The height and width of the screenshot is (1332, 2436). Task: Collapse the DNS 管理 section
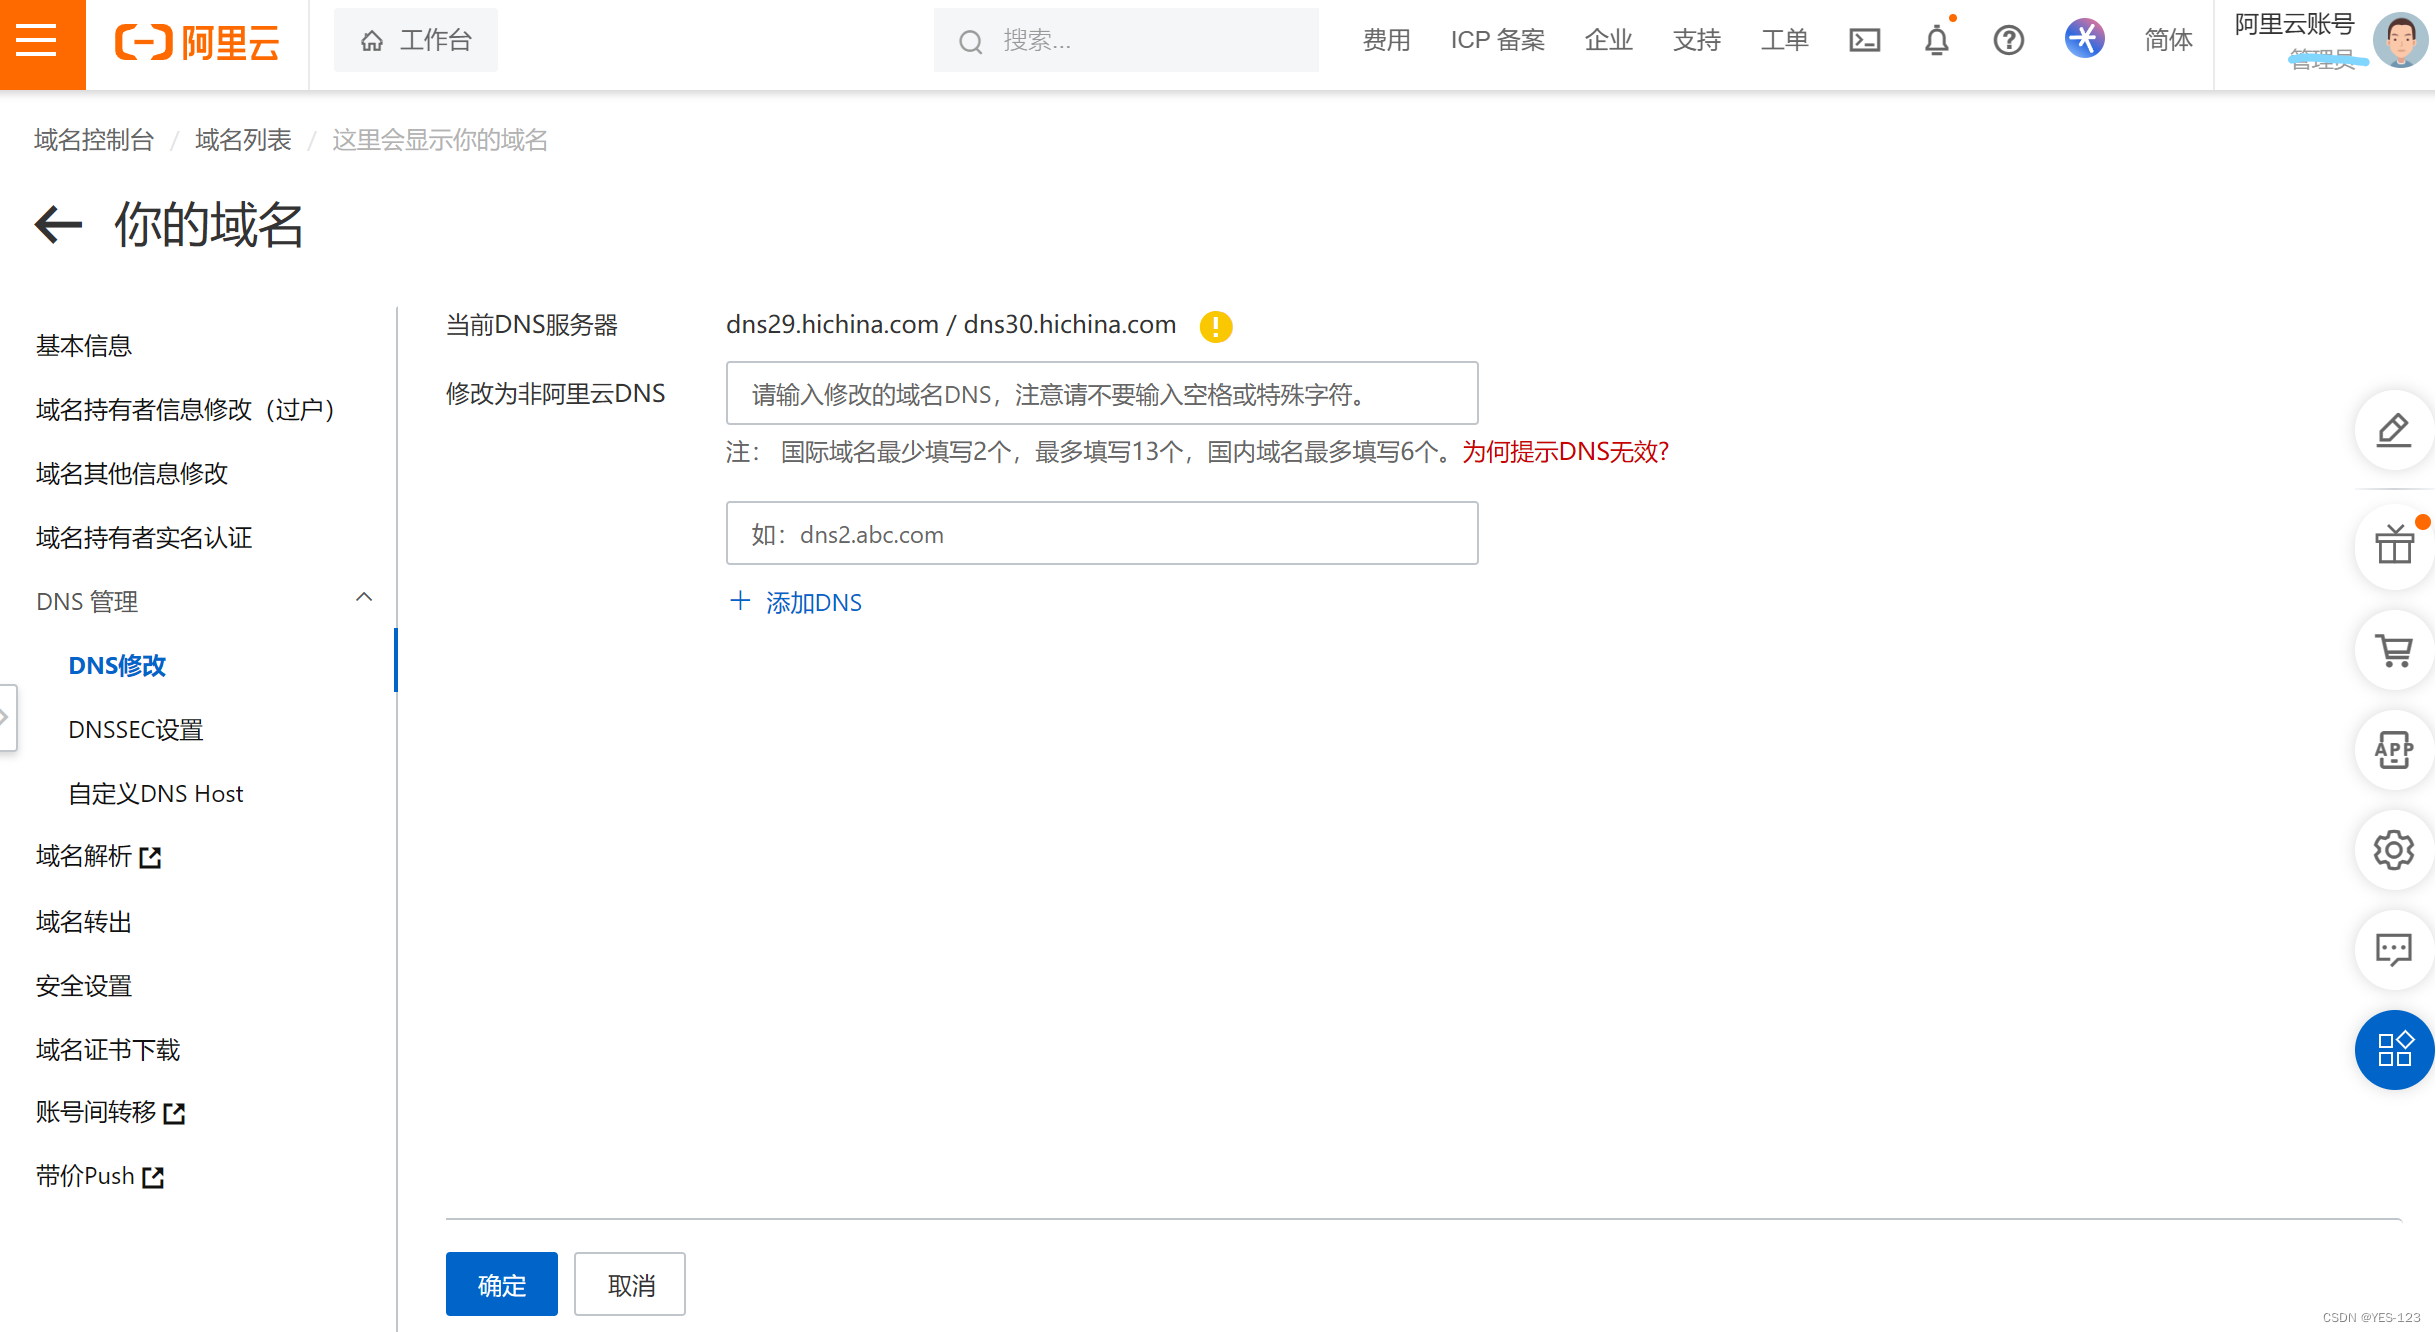pyautogui.click(x=364, y=598)
